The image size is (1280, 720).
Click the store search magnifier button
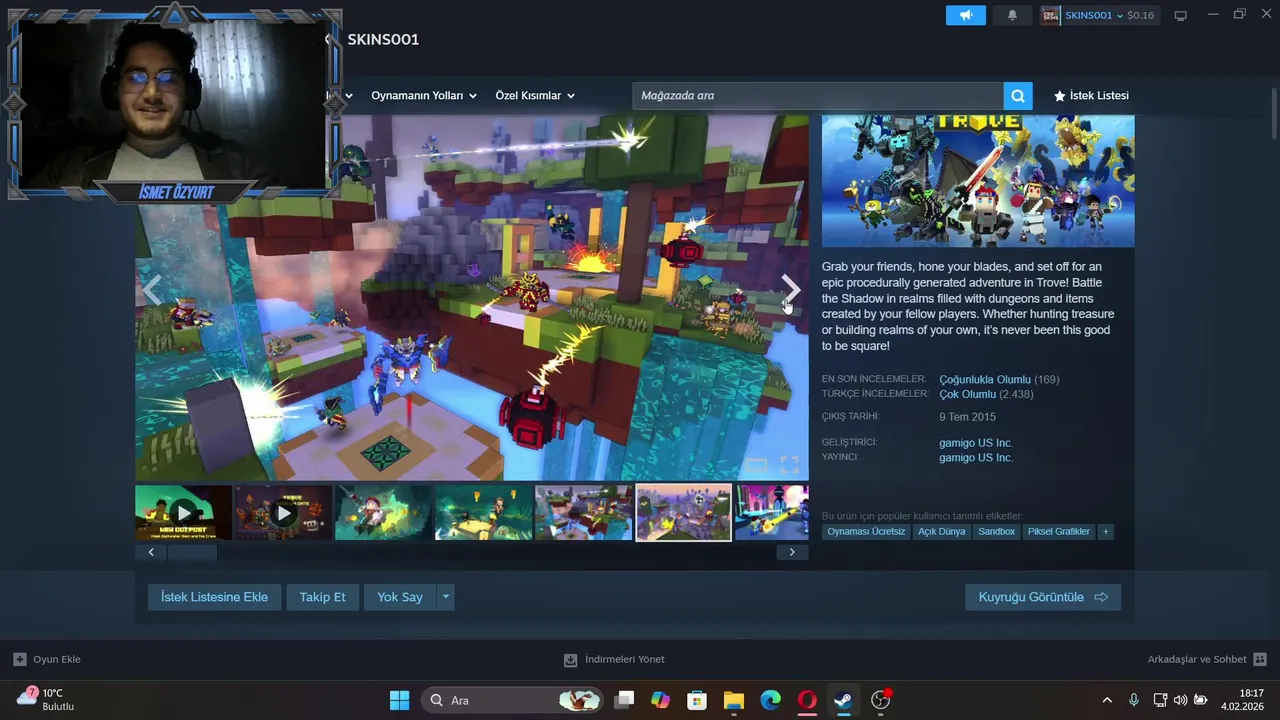tap(1017, 96)
